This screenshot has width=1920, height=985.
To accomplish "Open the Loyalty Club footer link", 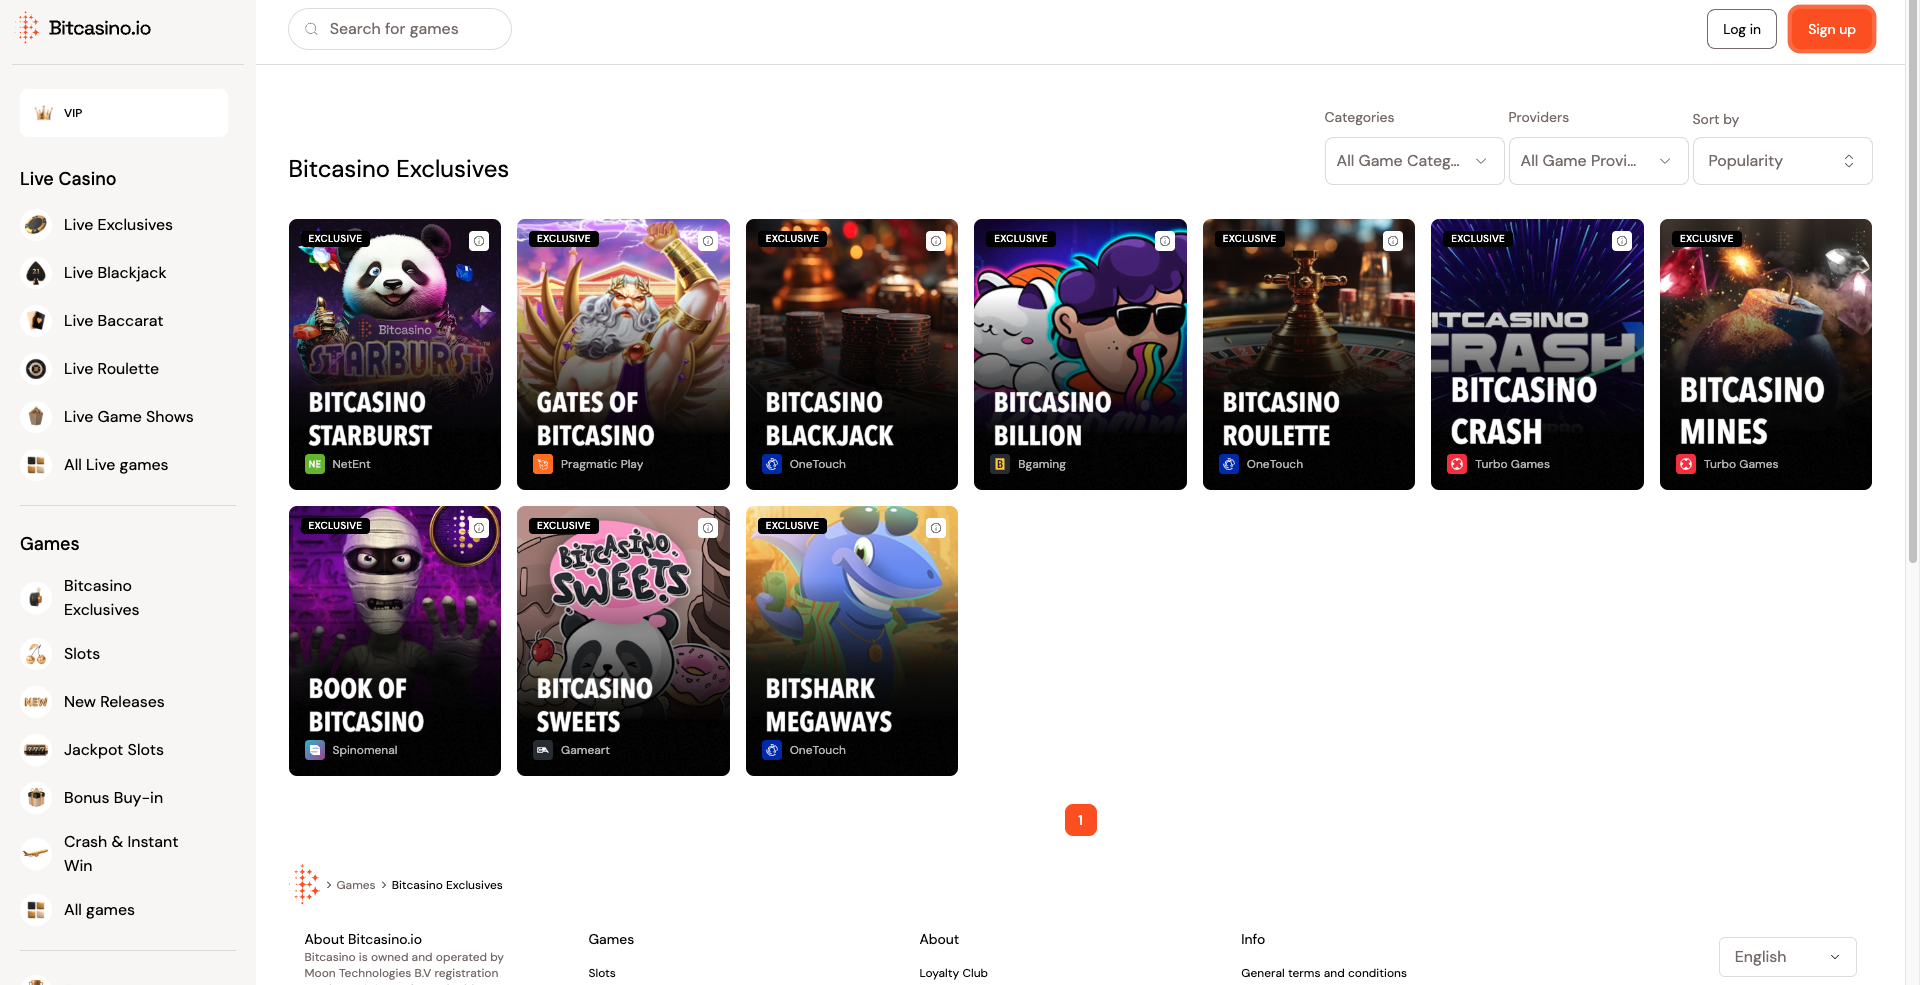I will pyautogui.click(x=953, y=973).
